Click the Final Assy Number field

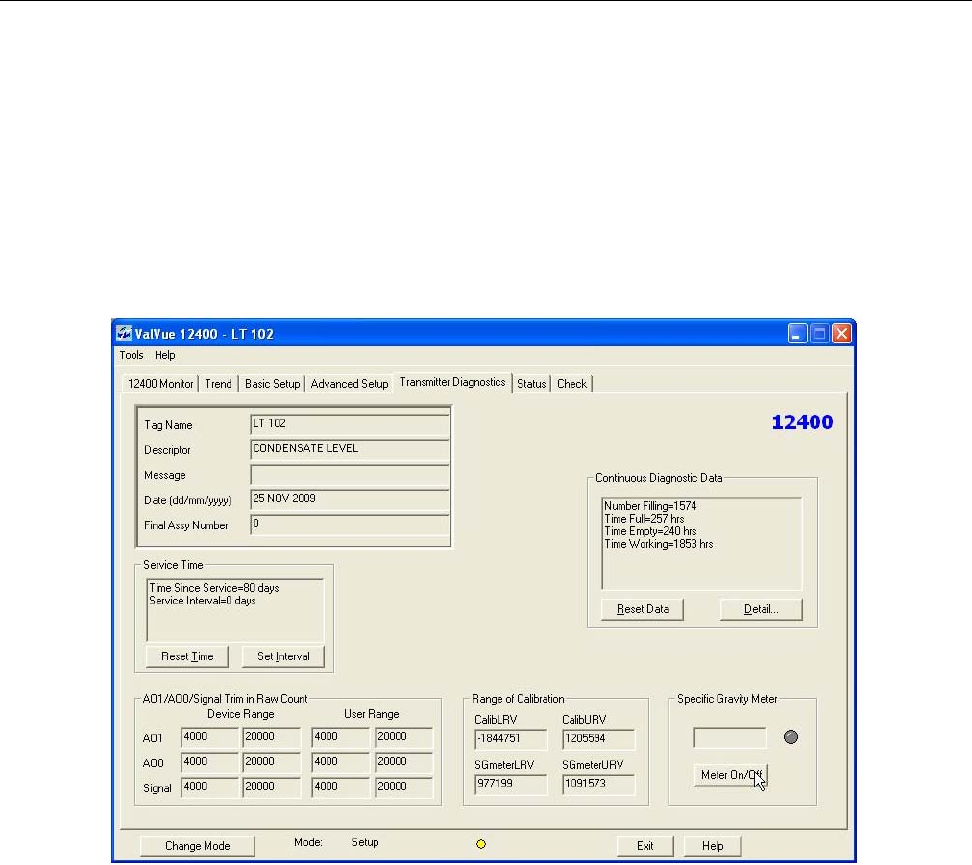coord(350,525)
